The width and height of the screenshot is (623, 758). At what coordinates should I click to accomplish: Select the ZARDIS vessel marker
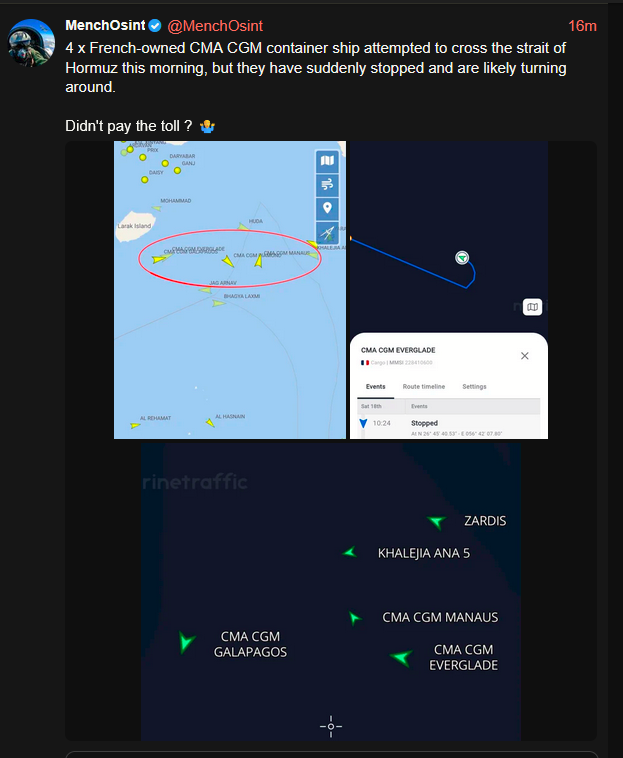[x=436, y=522]
